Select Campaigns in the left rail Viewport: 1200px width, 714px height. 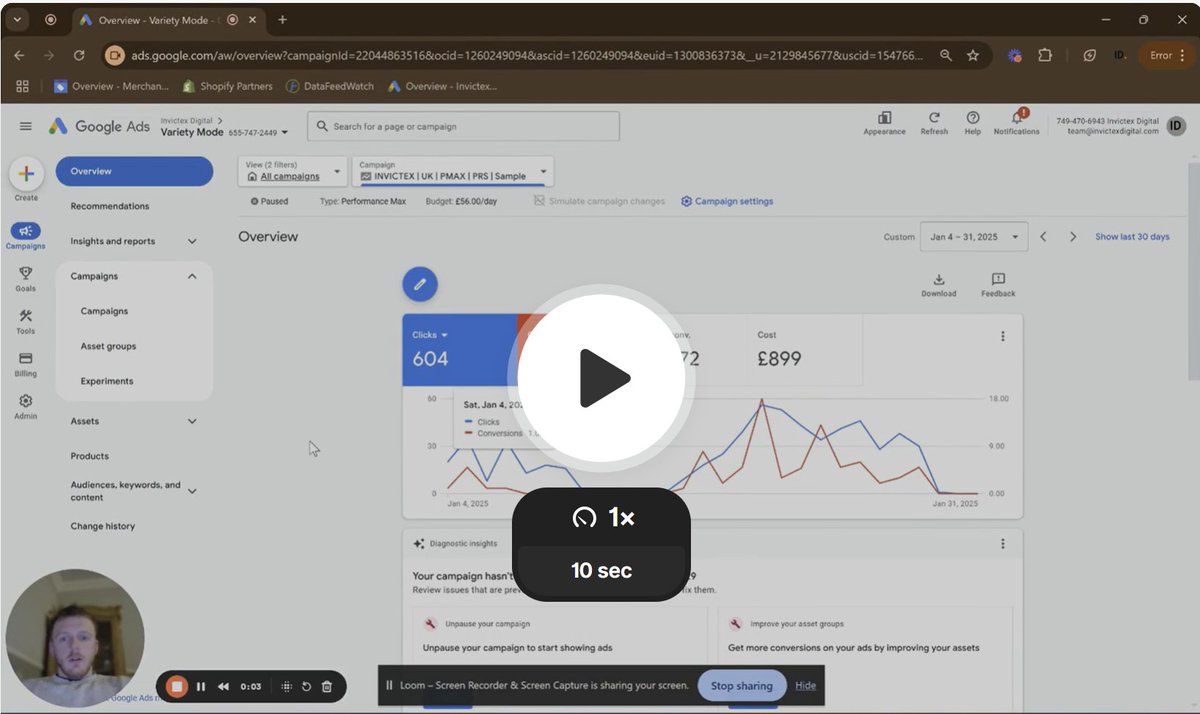click(x=26, y=236)
